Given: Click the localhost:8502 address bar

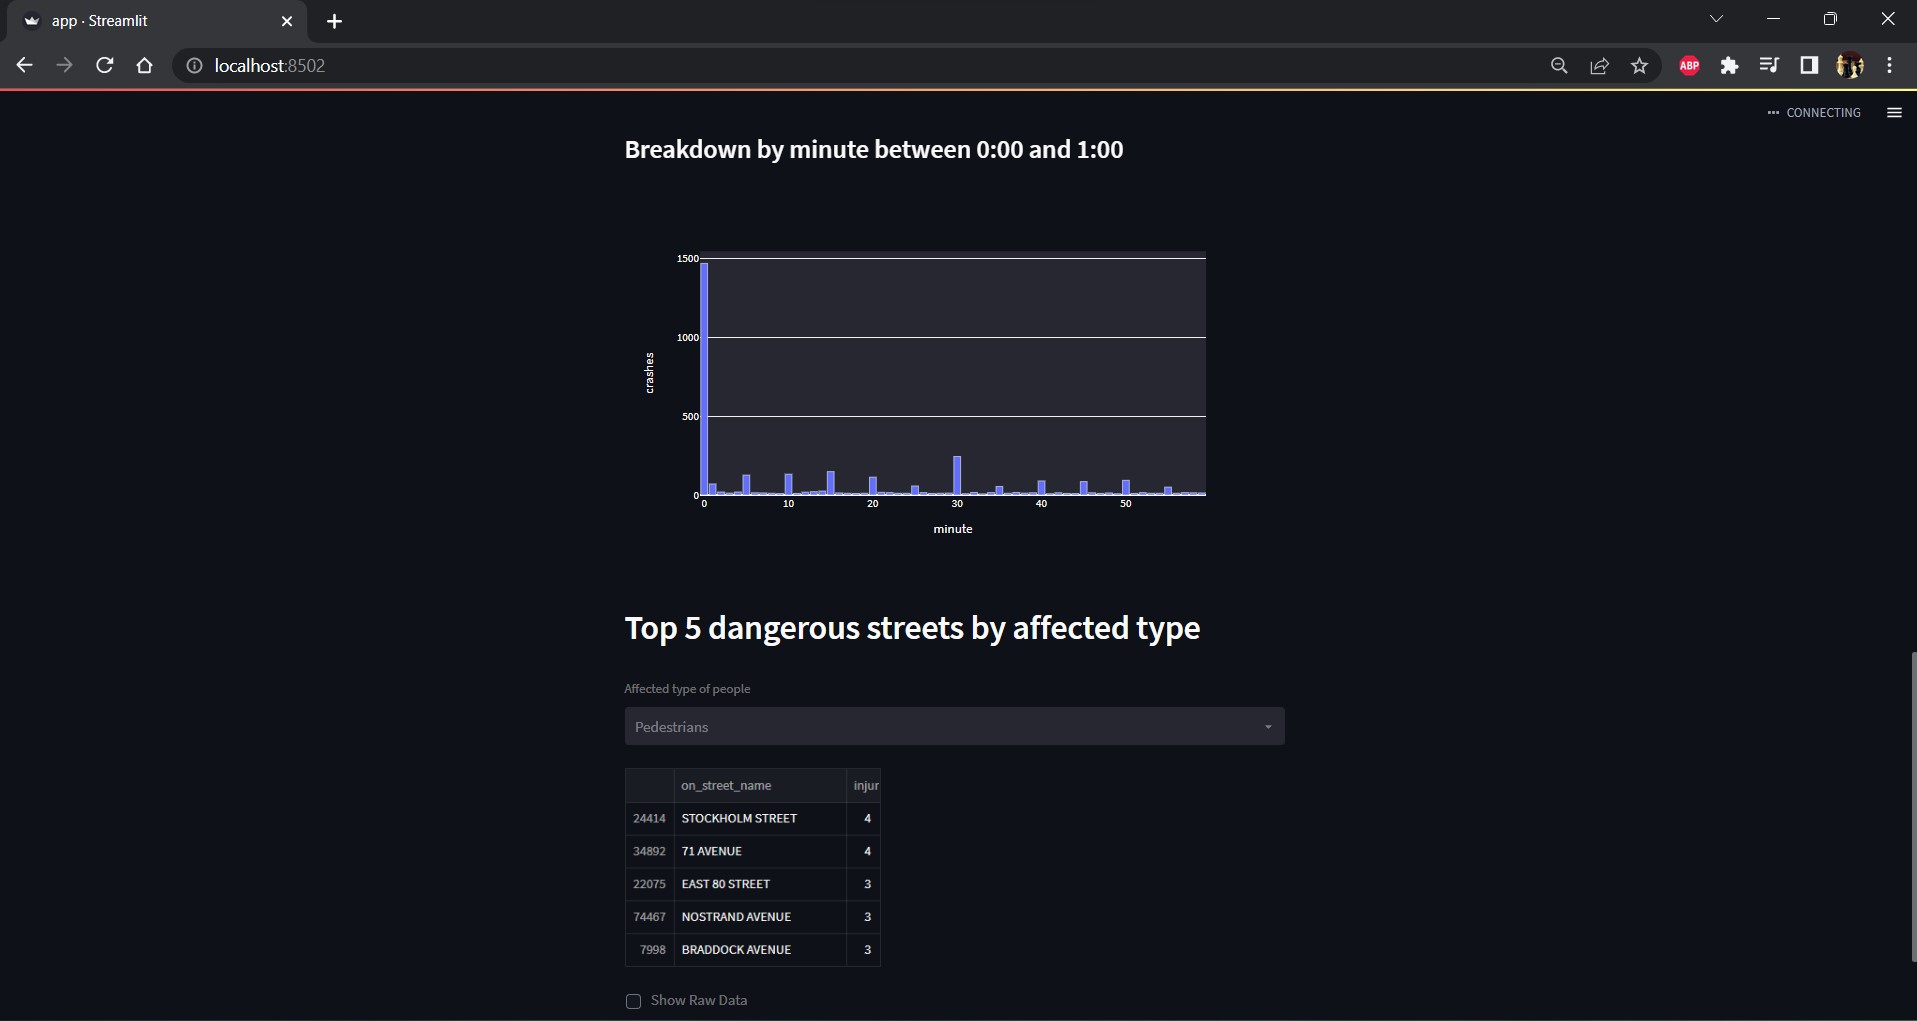Looking at the screenshot, I should (860, 66).
